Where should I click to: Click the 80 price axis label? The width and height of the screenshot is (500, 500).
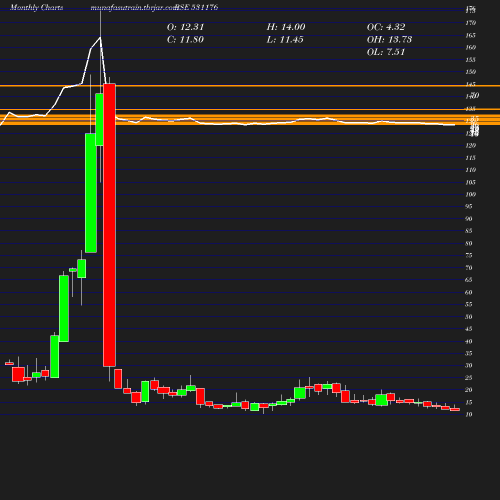(469, 243)
